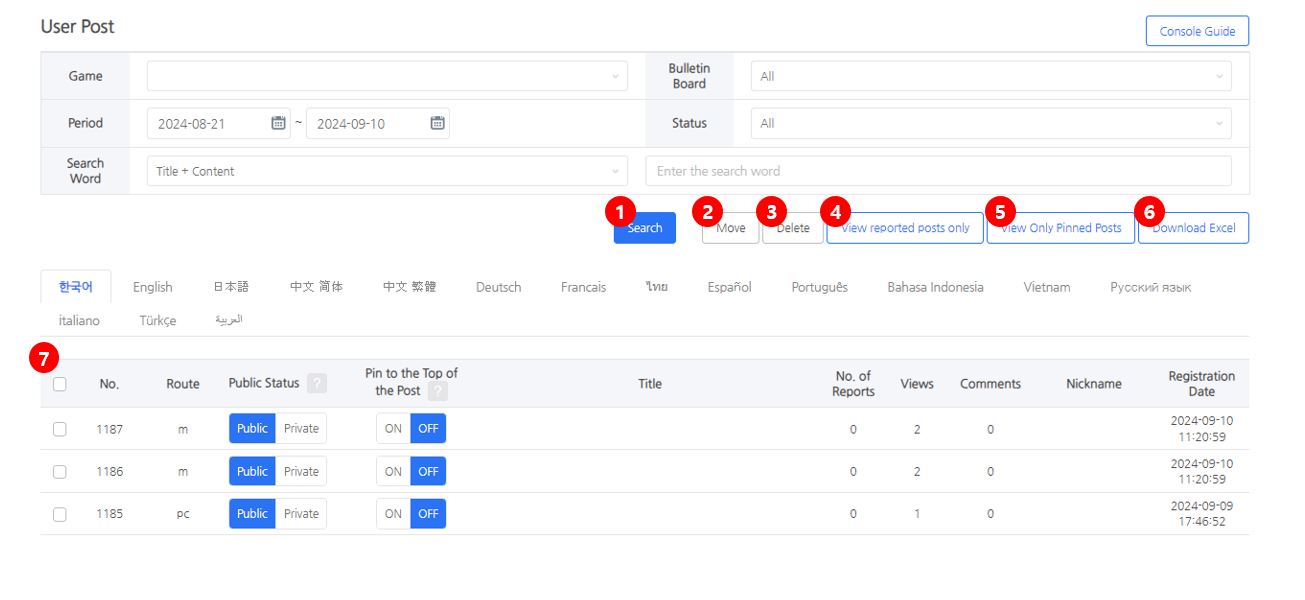Screen dimensions: 1305x600
Task: Switch to the Deutsch language tab
Action: 498,287
